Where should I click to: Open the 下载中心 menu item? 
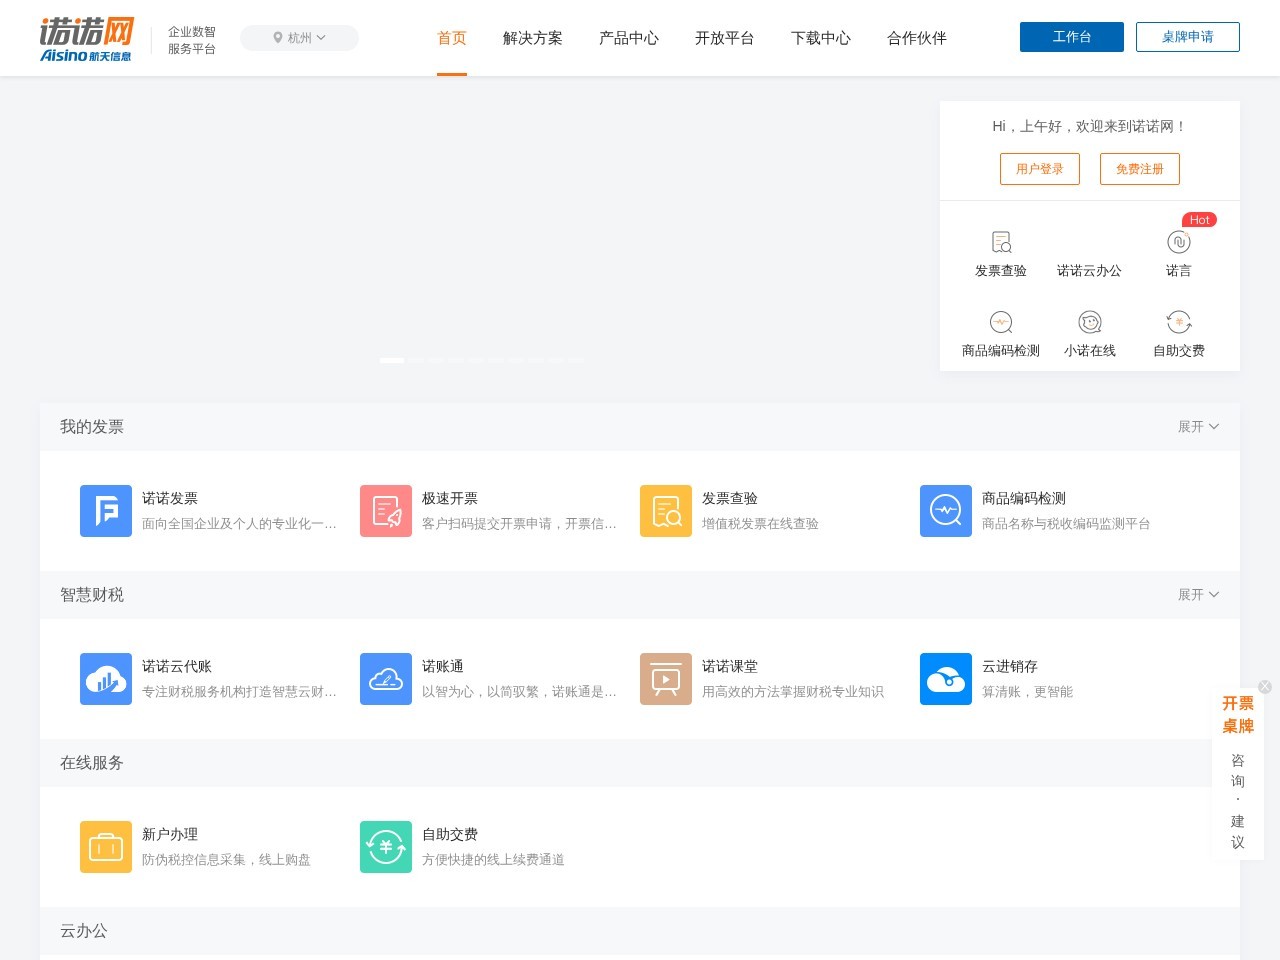click(821, 38)
